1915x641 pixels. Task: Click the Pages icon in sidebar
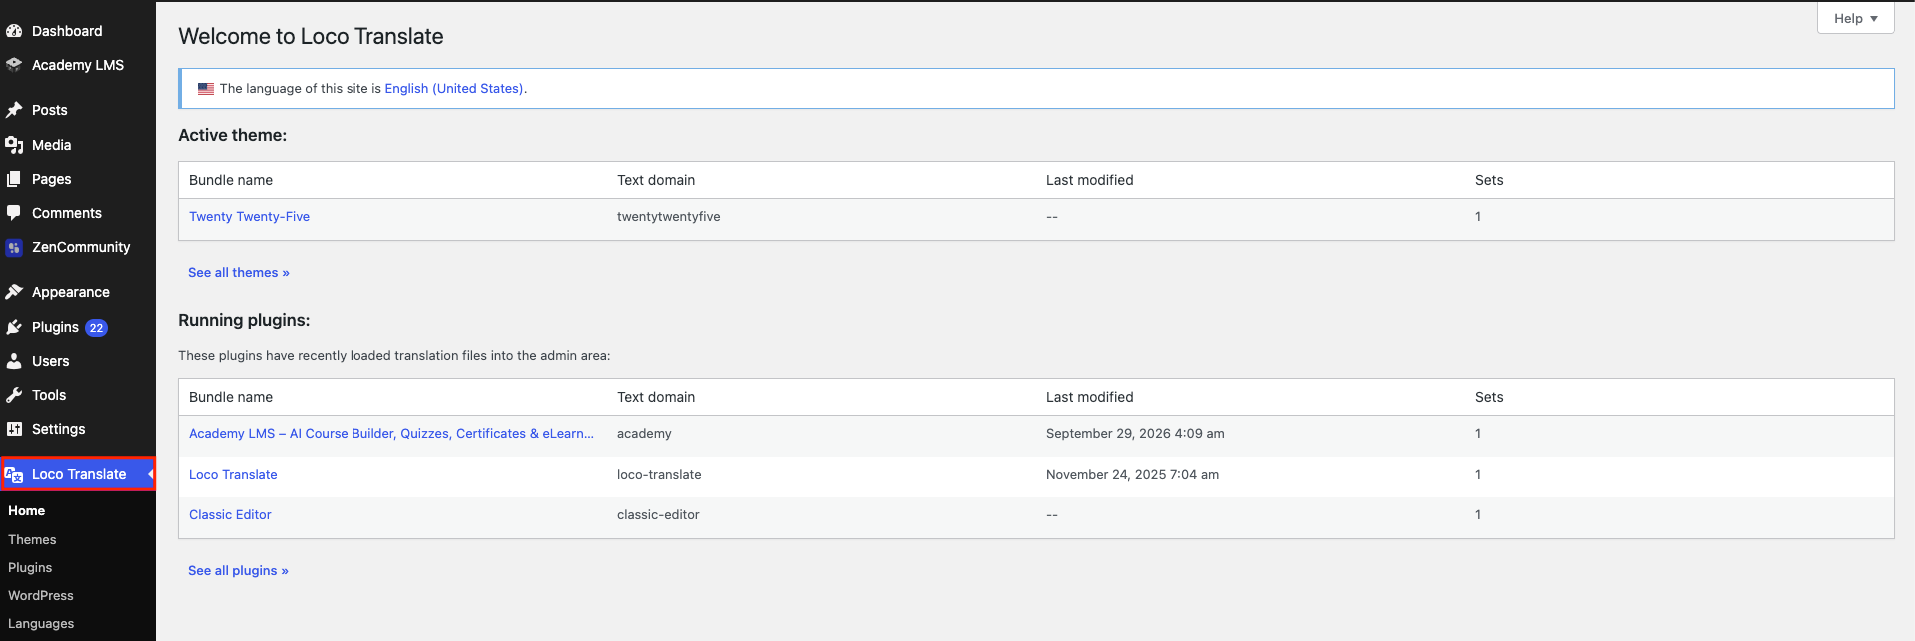pyautogui.click(x=14, y=179)
